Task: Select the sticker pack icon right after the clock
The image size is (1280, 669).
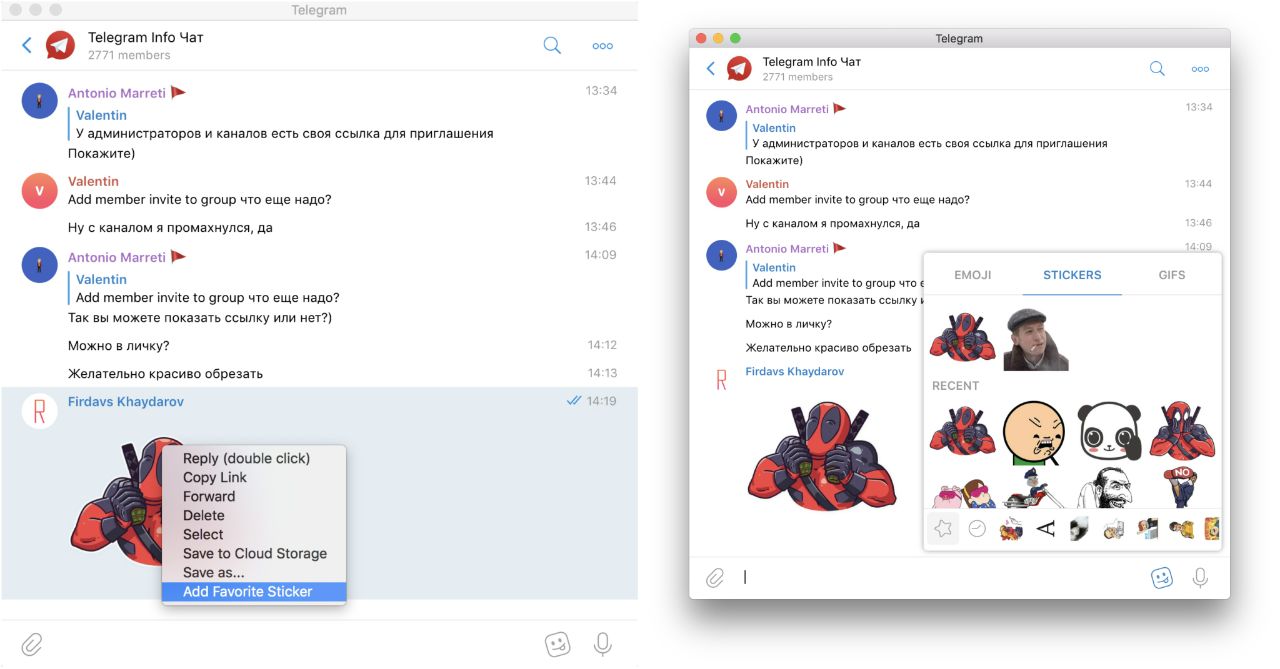Action: pos(1011,528)
